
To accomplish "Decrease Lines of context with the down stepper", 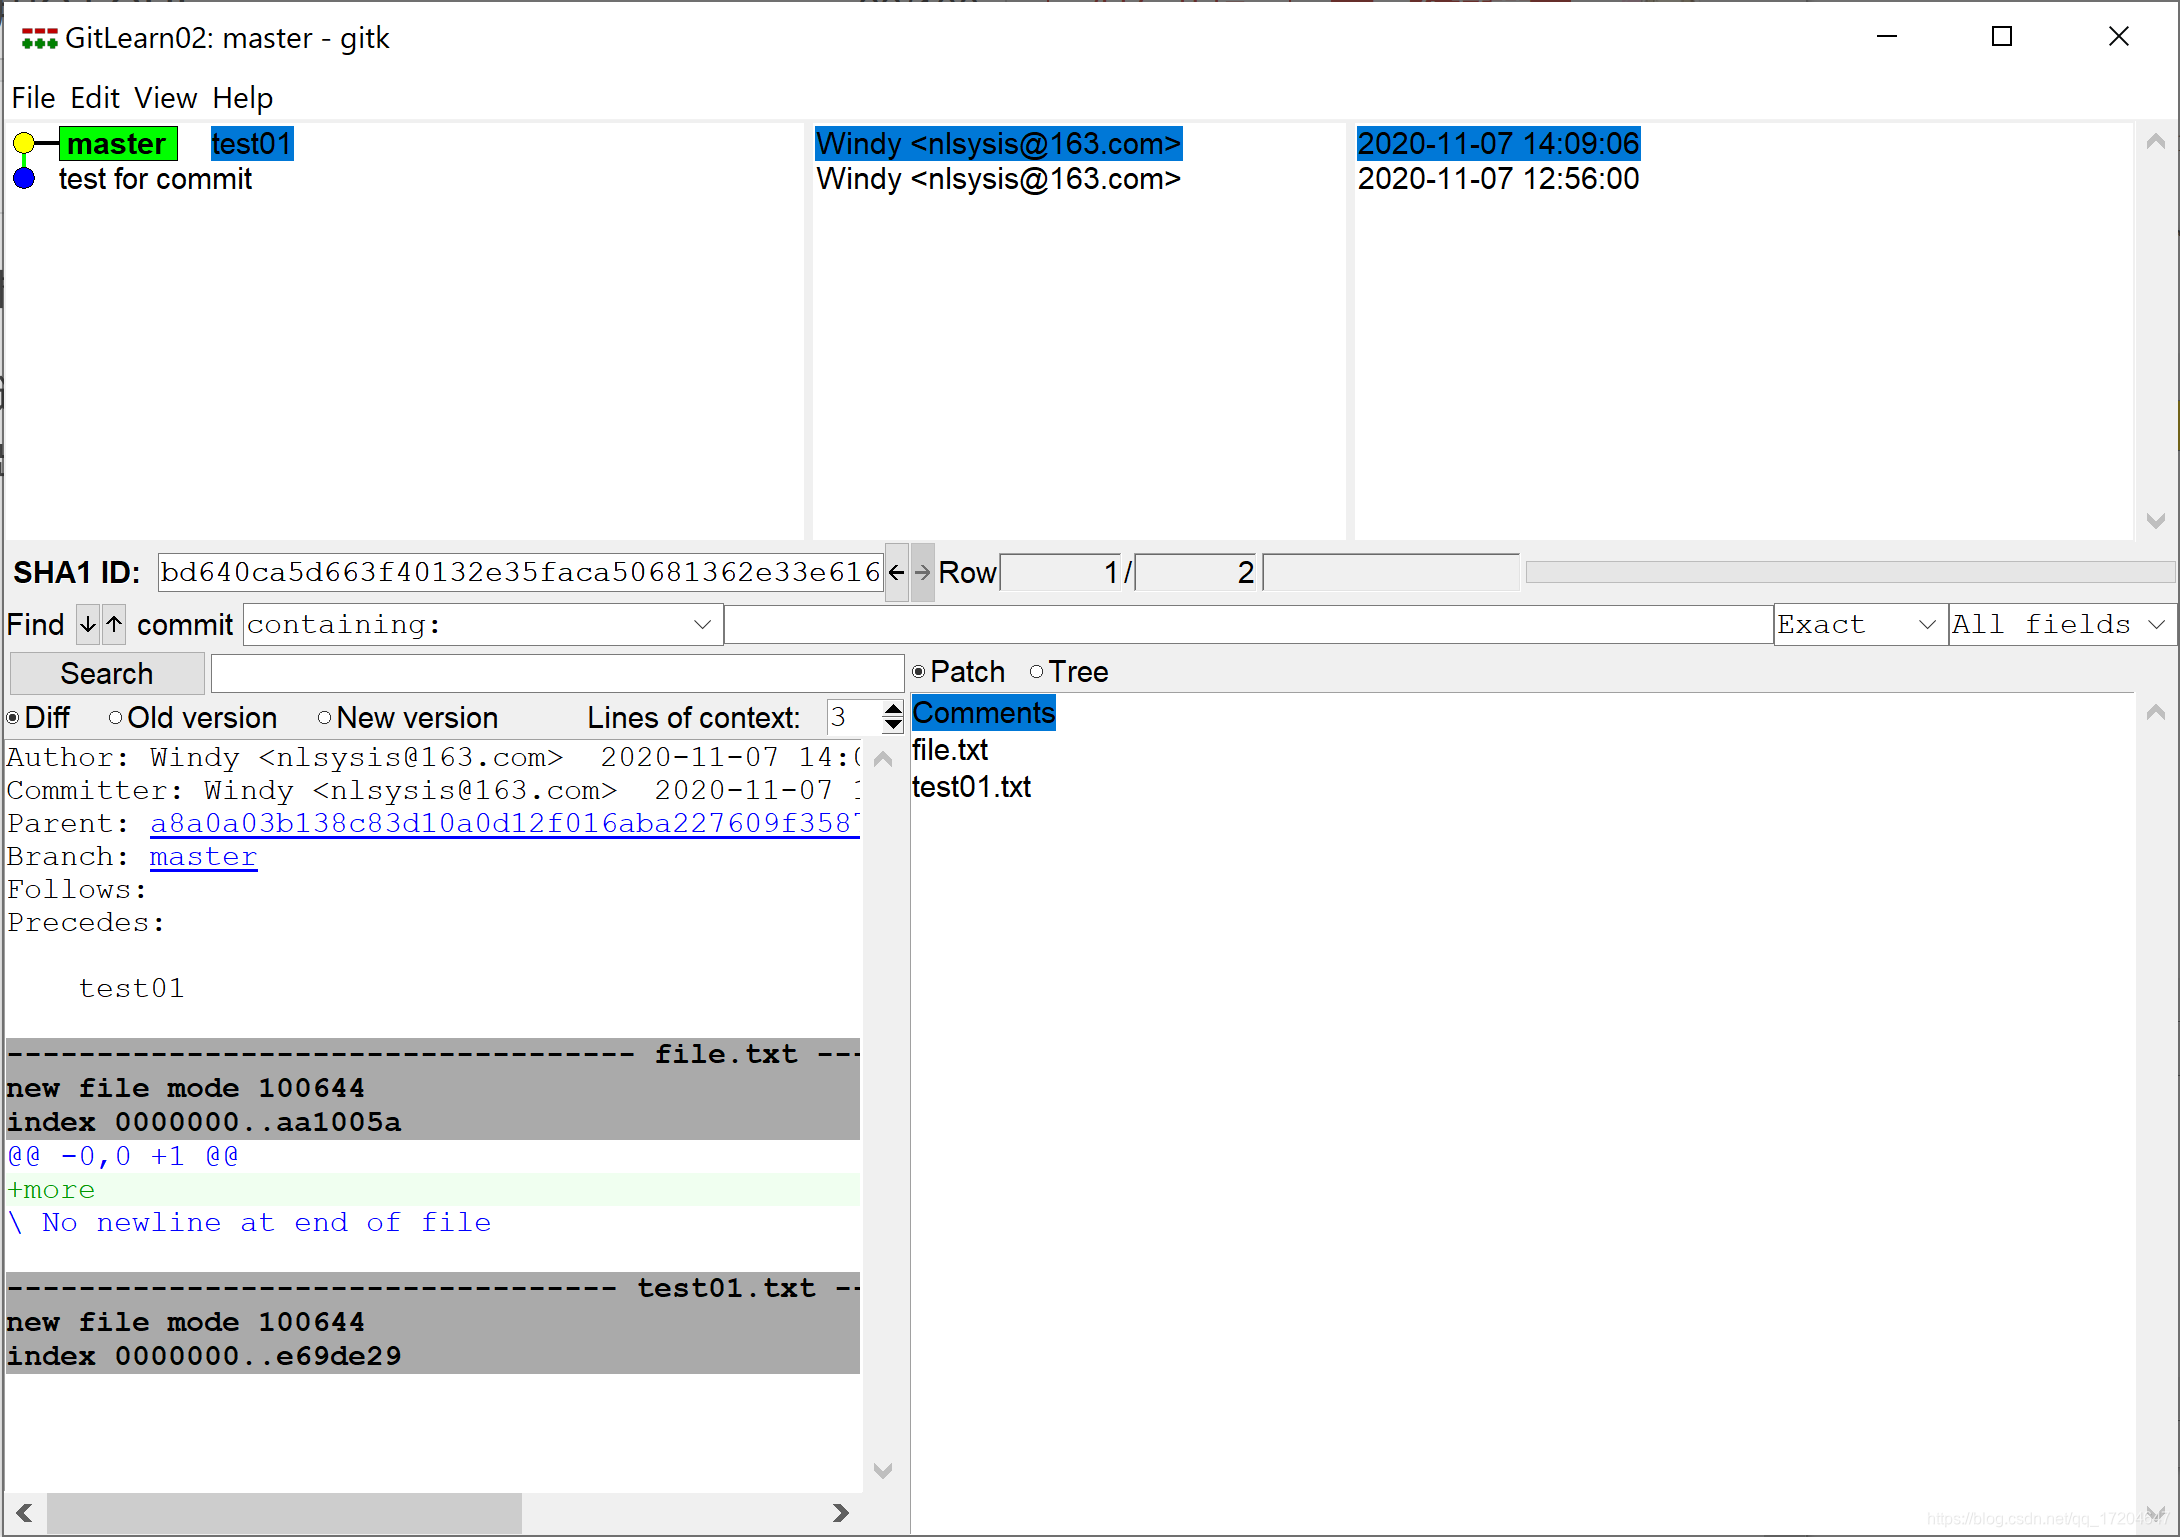I will [x=893, y=726].
